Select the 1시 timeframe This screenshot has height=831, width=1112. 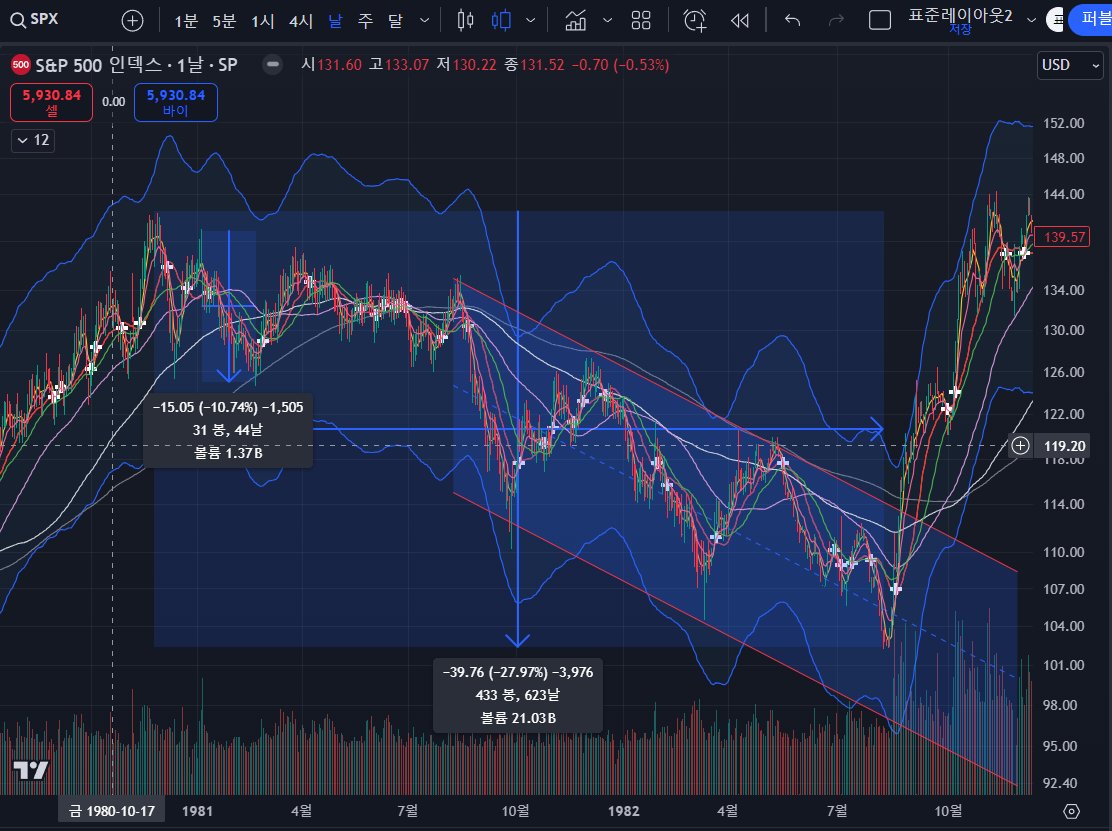262,21
